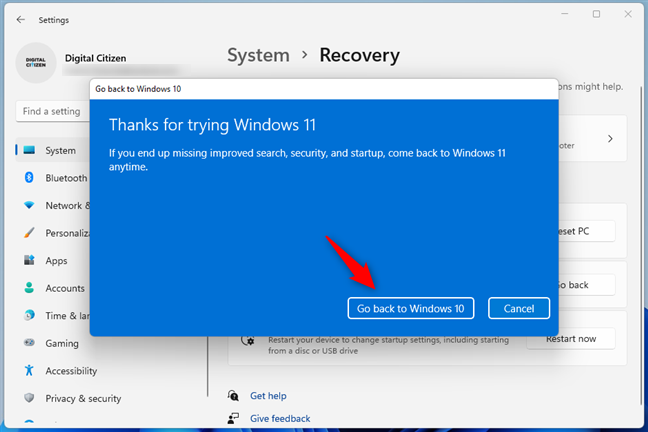Click the Reset PC button
Viewport: 648px width, 432px height.
[587, 231]
